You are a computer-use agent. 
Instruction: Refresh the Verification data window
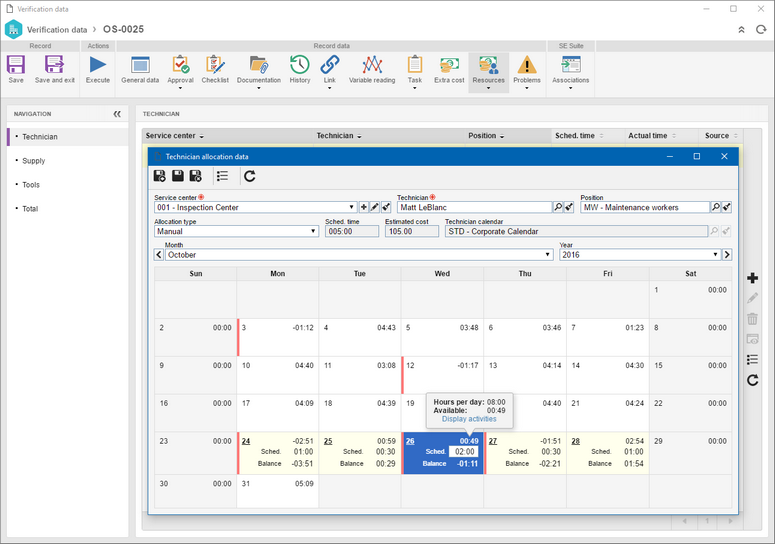761,30
